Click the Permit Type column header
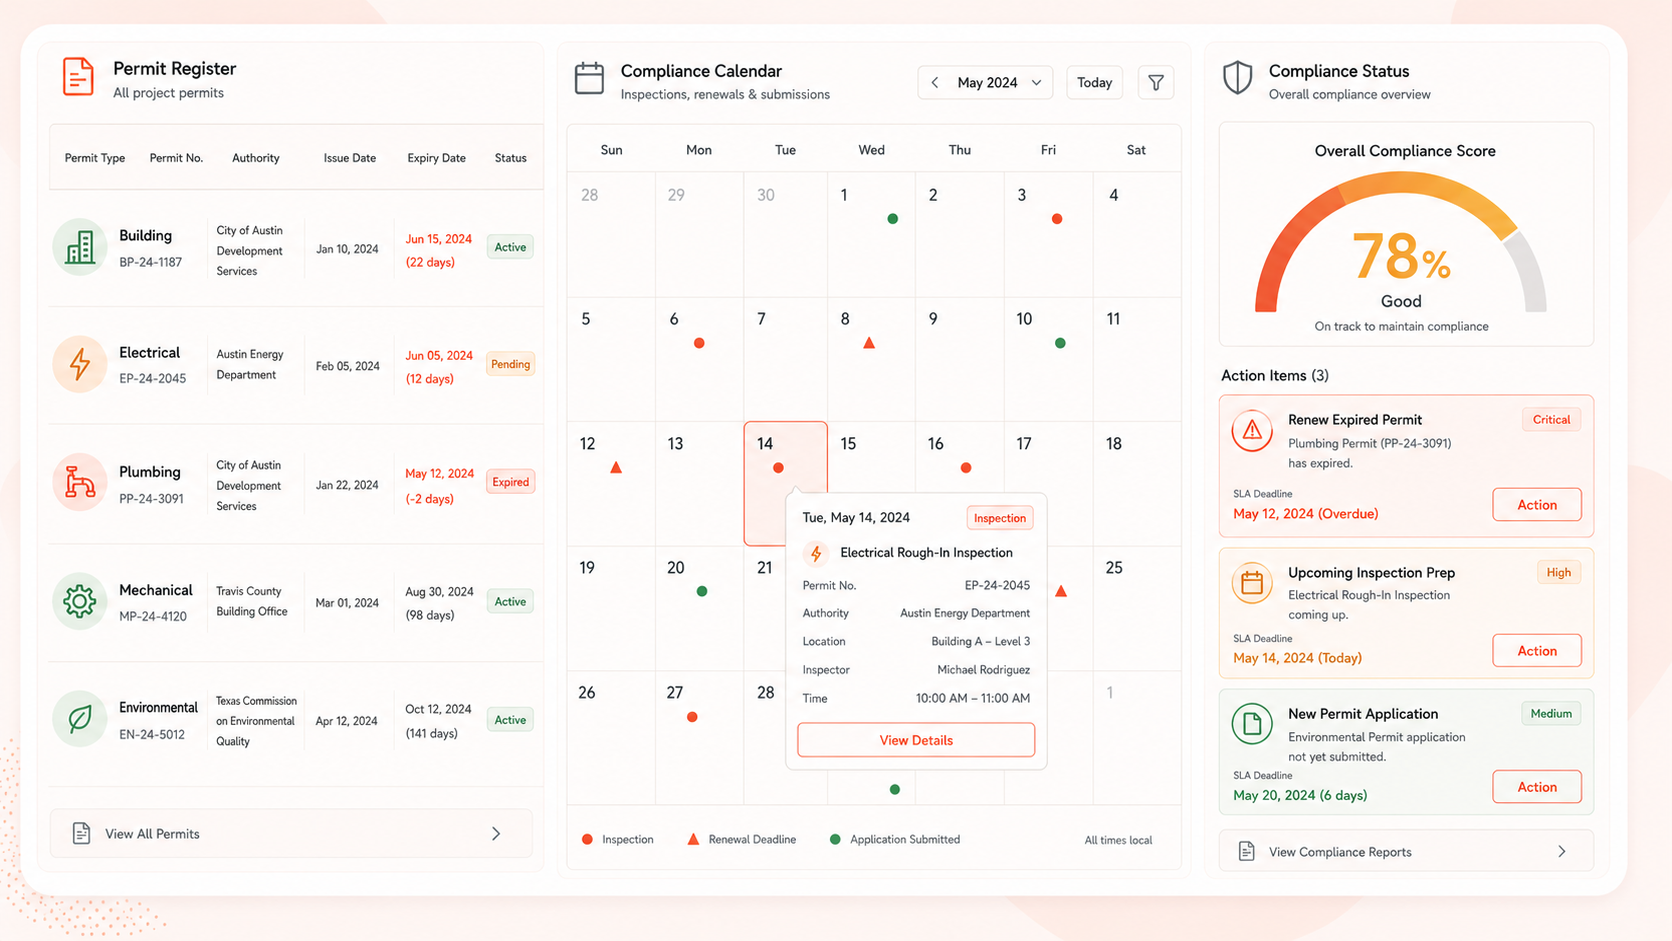The height and width of the screenshot is (941, 1672). [95, 158]
